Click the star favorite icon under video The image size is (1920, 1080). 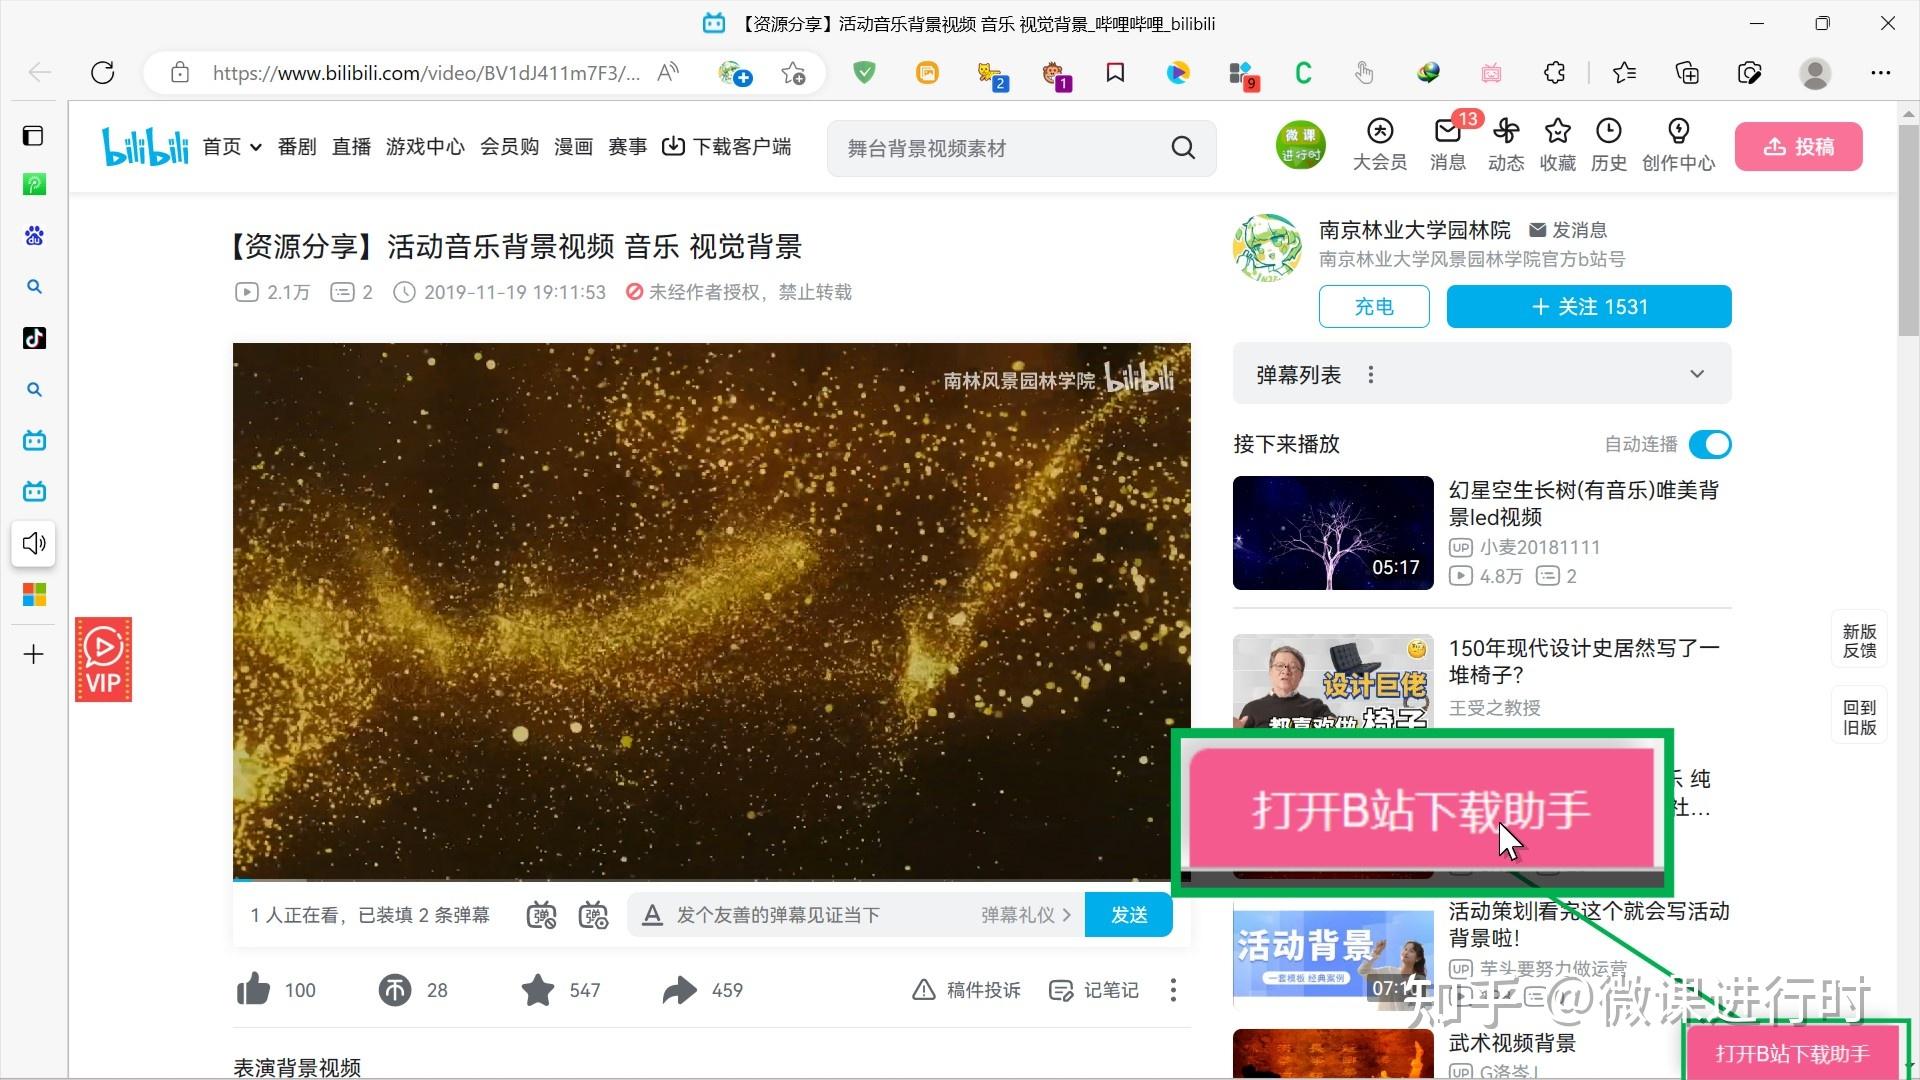tap(538, 990)
